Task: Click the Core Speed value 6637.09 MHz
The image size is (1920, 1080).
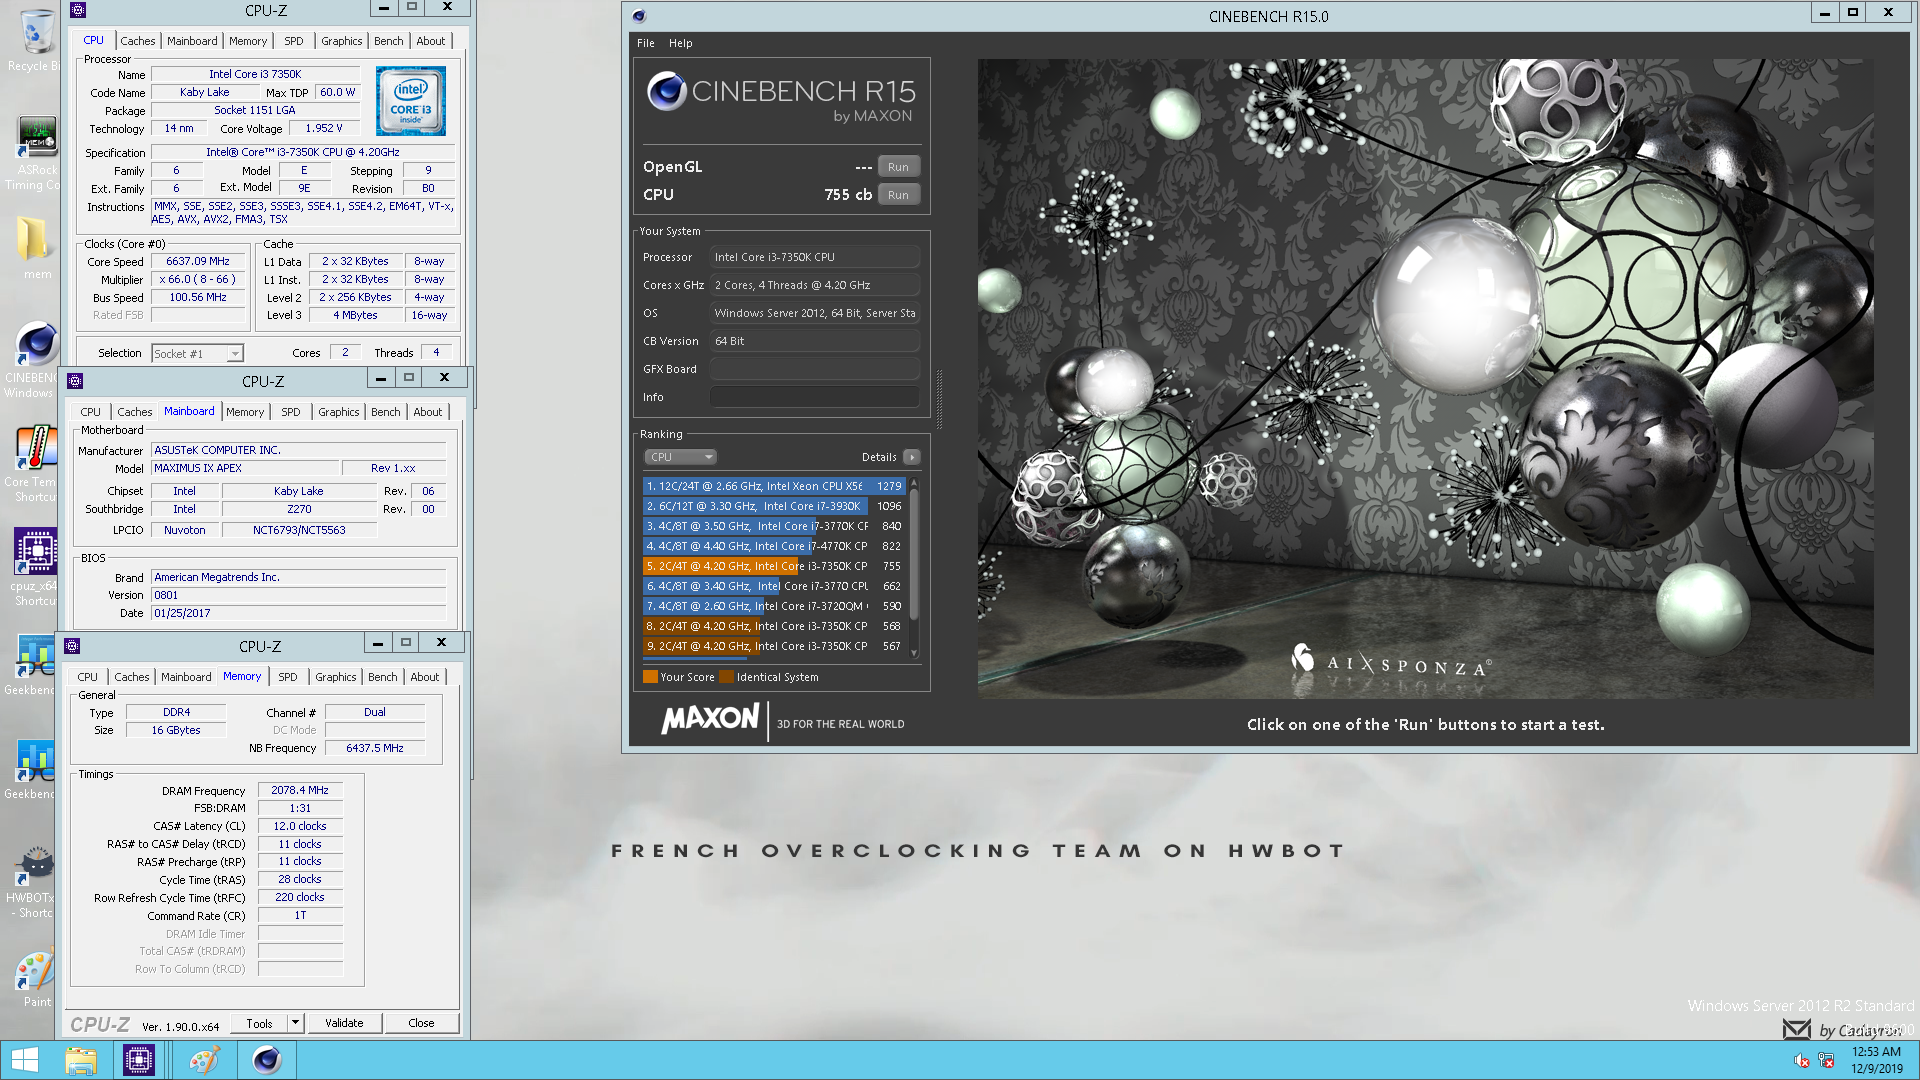Action: (198, 261)
